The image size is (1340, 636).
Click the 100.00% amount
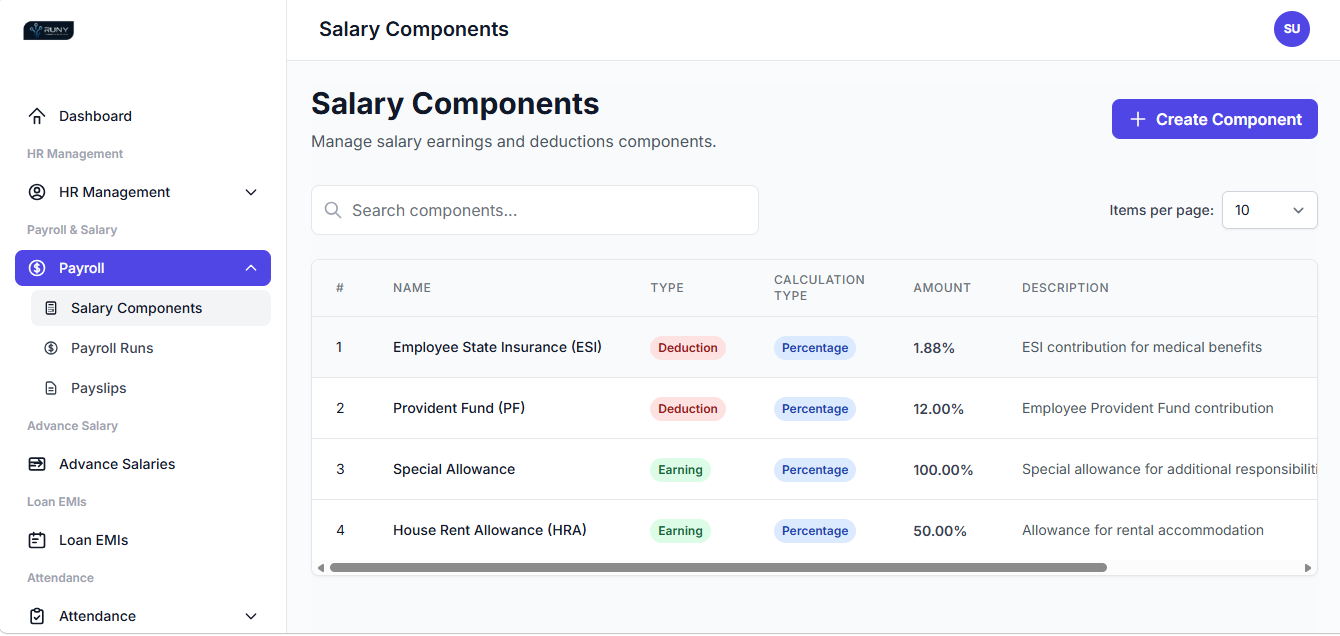[x=943, y=470]
